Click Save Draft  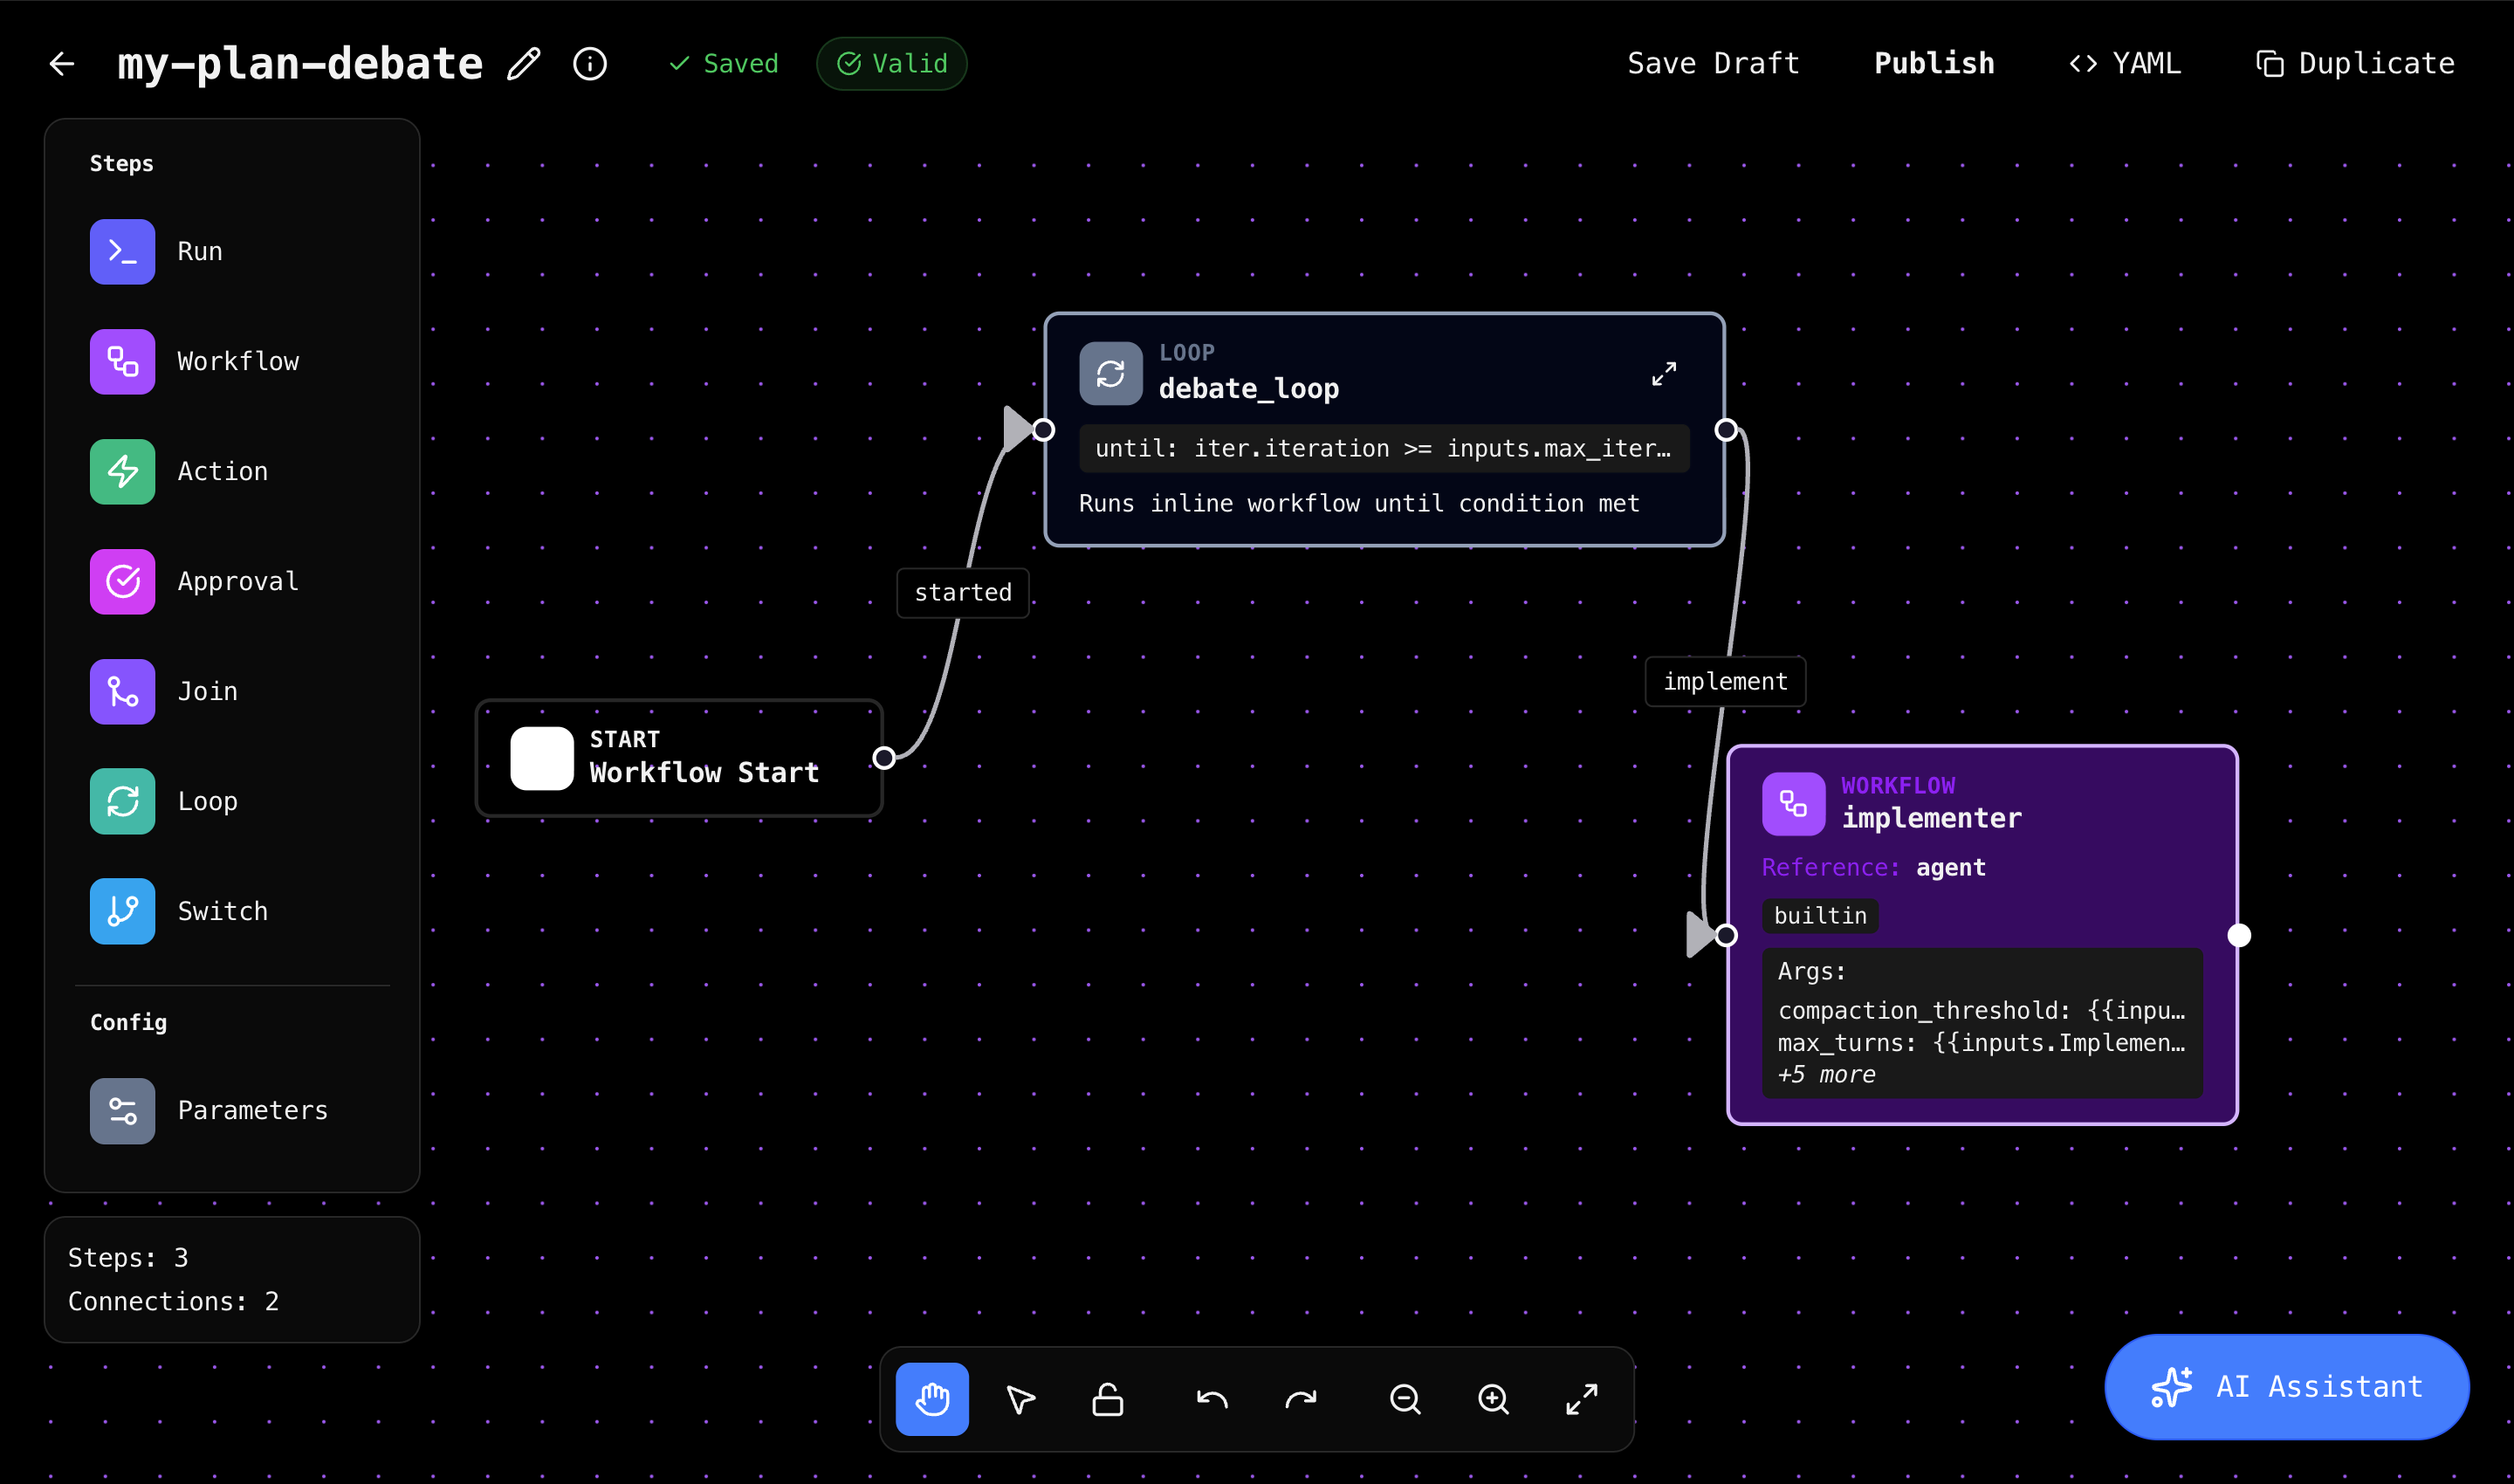(1713, 64)
